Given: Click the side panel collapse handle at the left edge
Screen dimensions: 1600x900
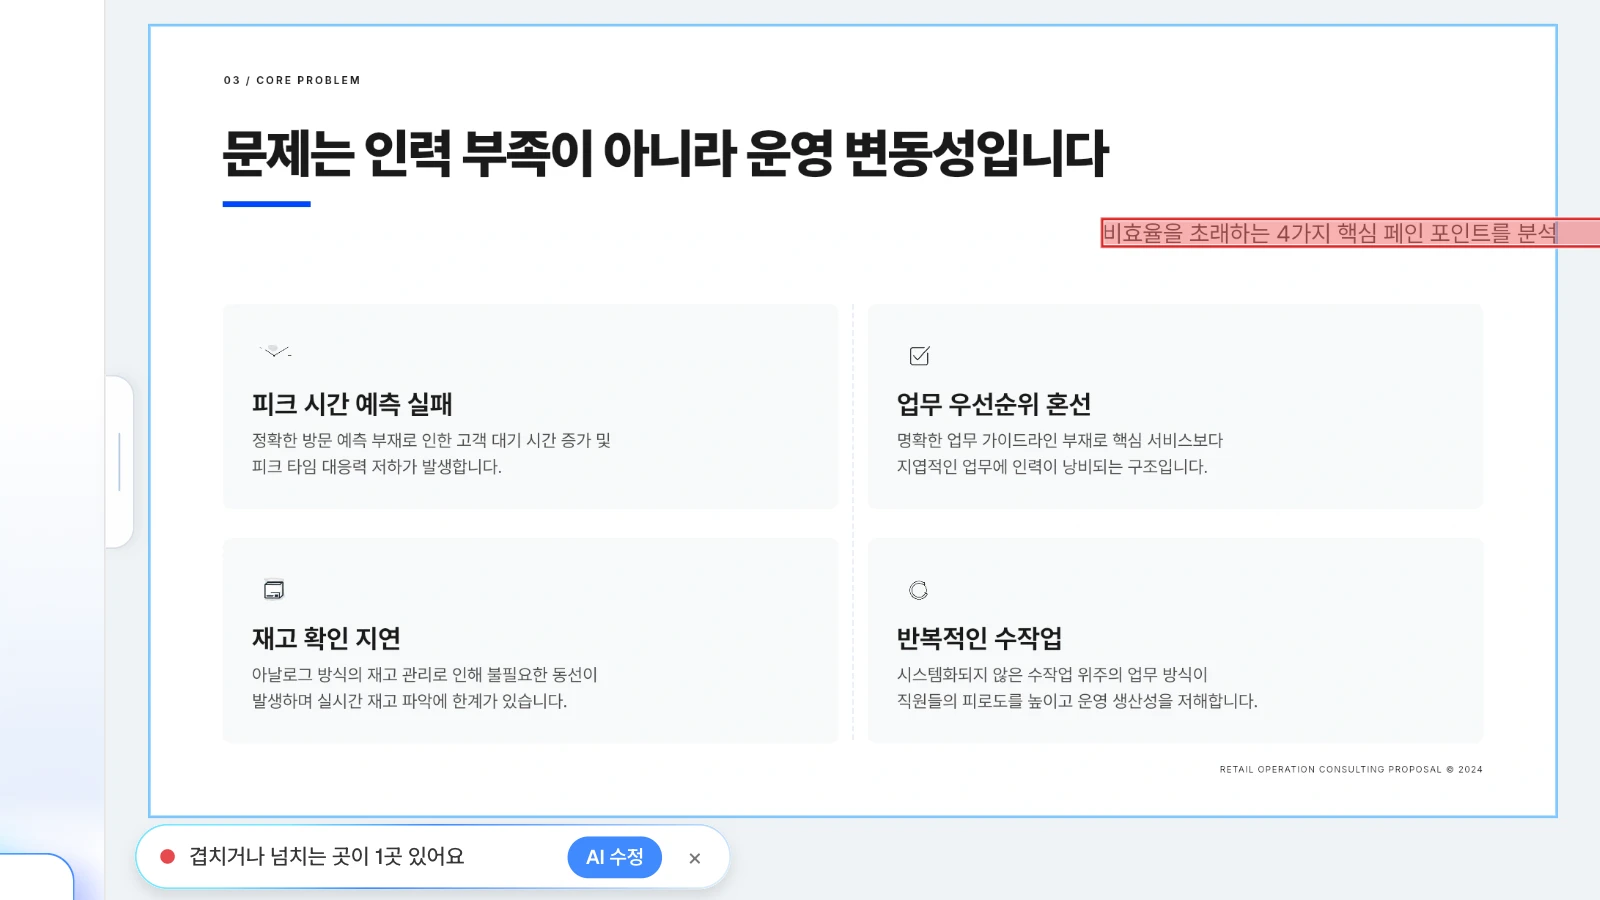Looking at the screenshot, I should (119, 462).
